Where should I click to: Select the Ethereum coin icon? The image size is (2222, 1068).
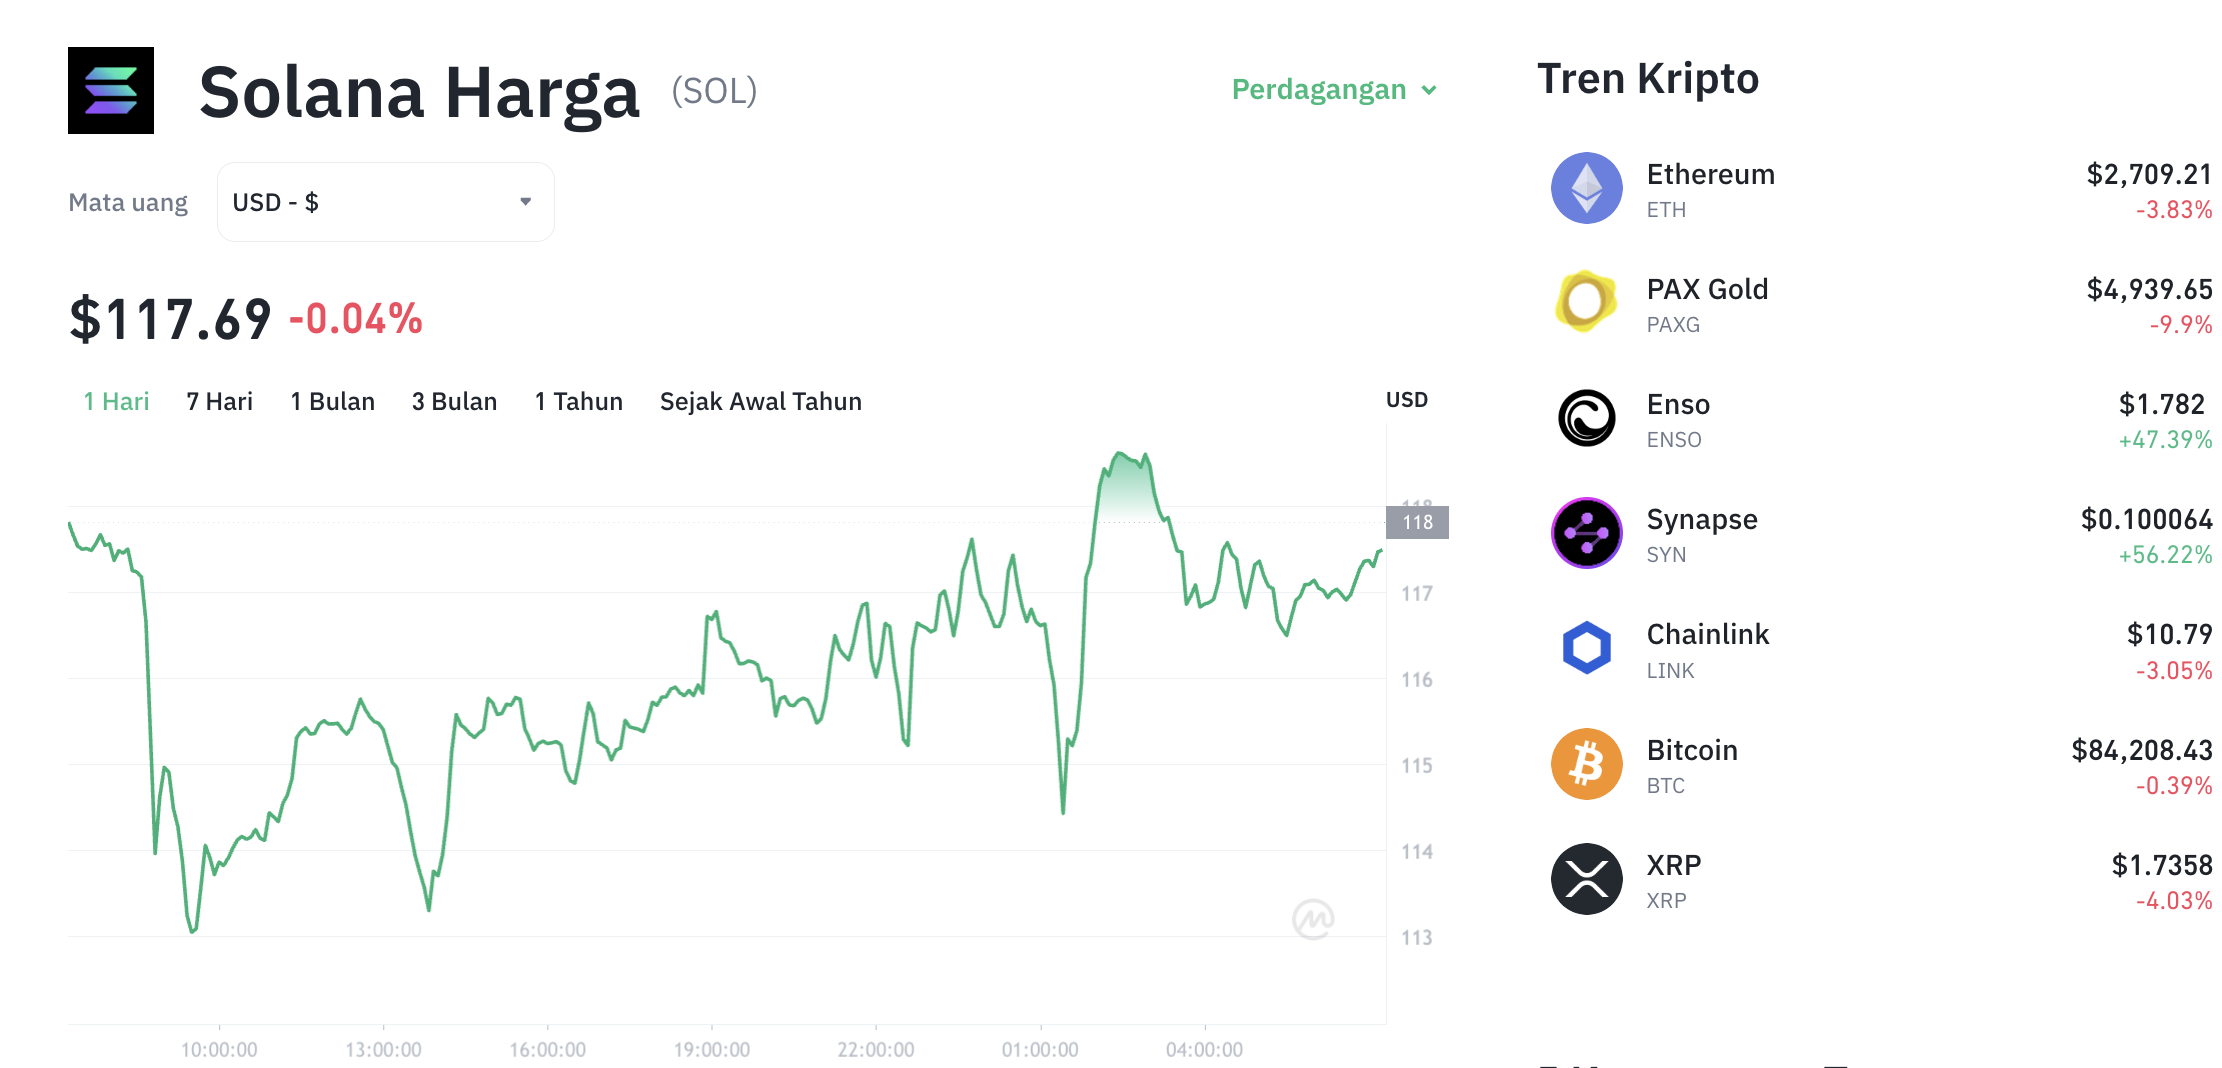click(x=1586, y=188)
